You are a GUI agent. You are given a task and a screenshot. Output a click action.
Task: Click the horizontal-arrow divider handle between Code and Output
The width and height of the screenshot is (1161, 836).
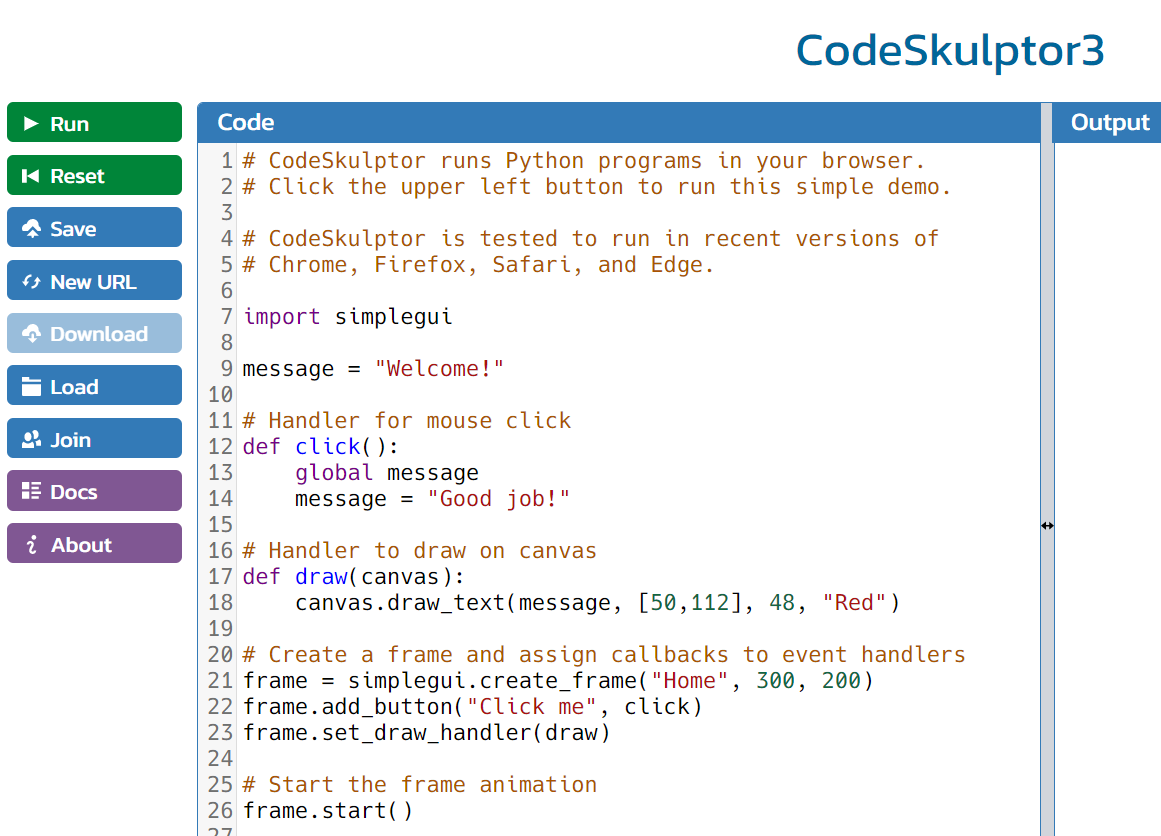coord(1047,526)
